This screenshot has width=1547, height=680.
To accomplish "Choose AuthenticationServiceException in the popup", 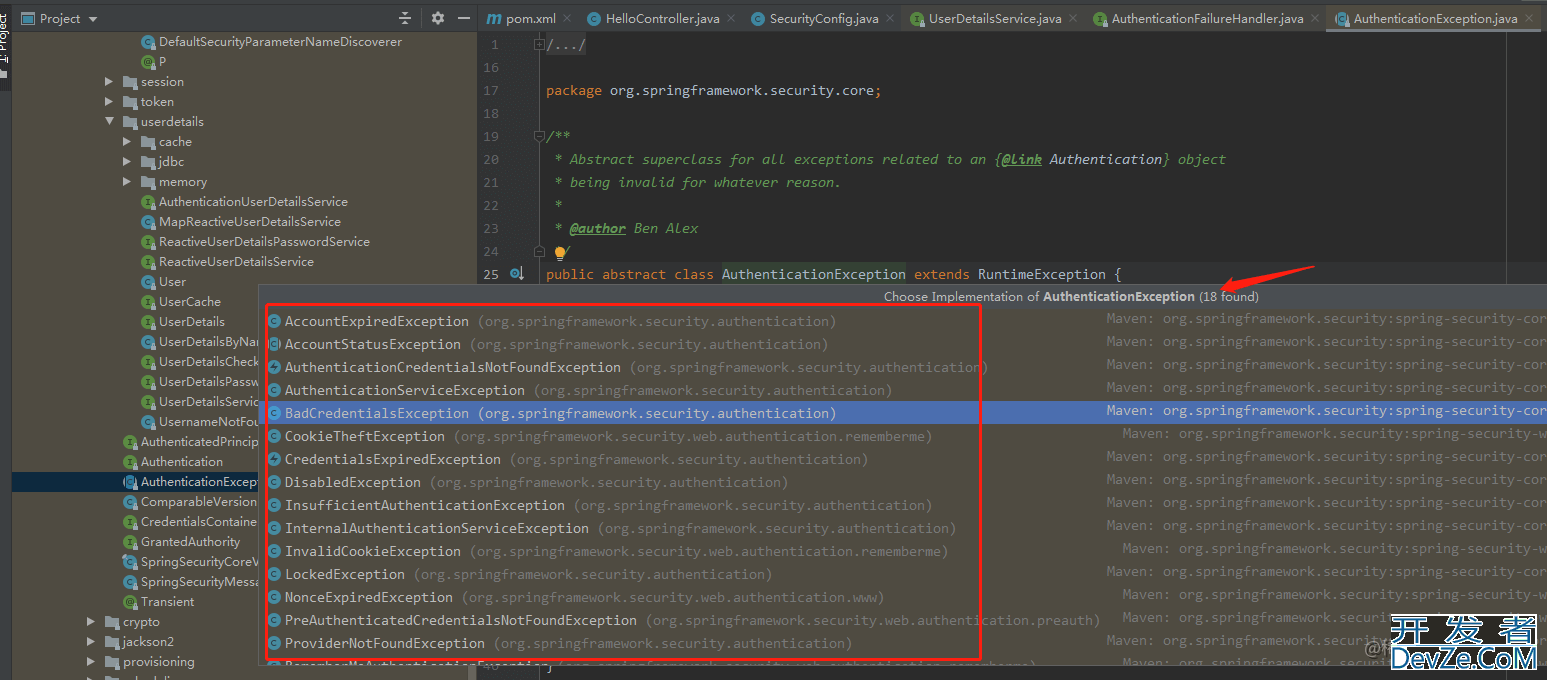I will 902,391.
